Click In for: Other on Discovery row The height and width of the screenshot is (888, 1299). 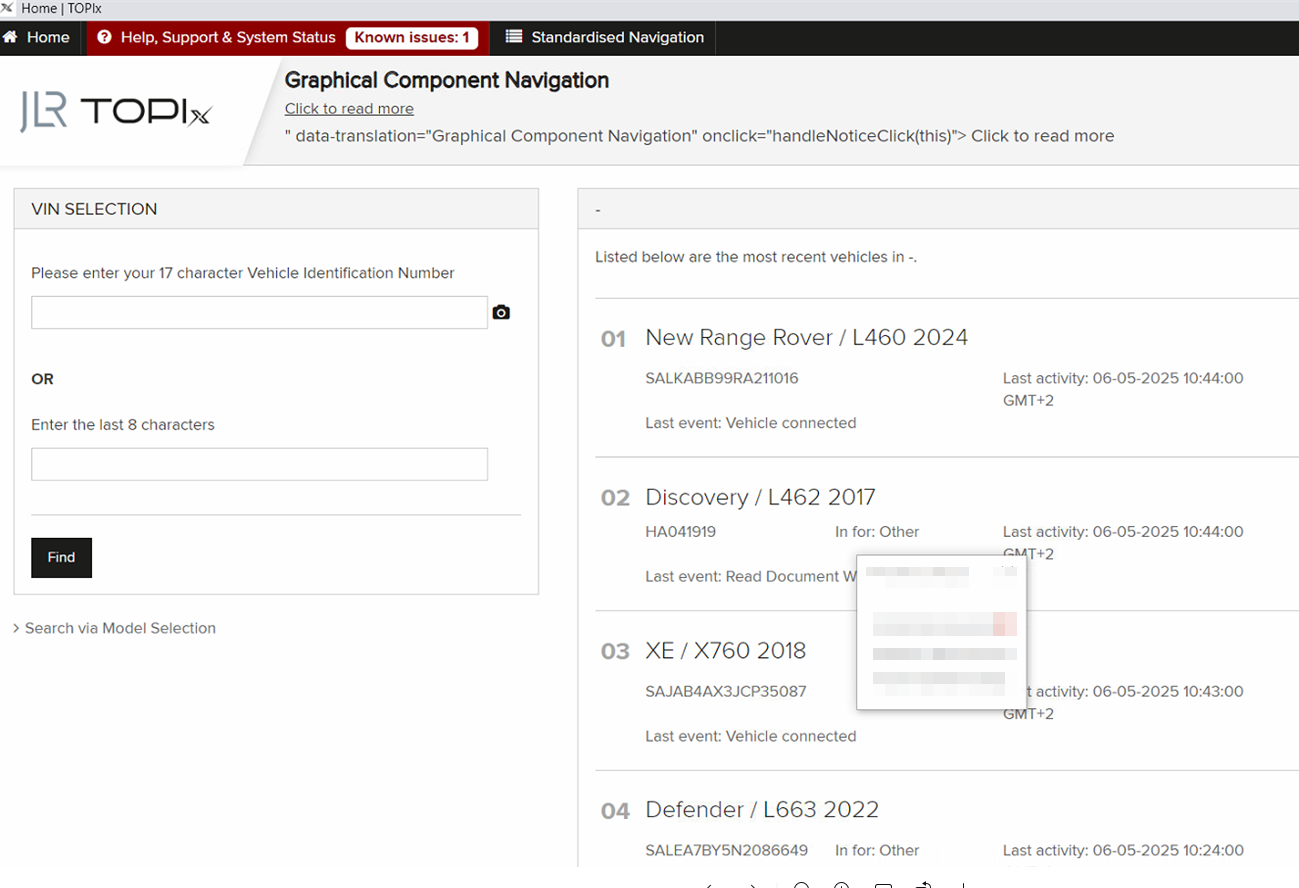877,532
